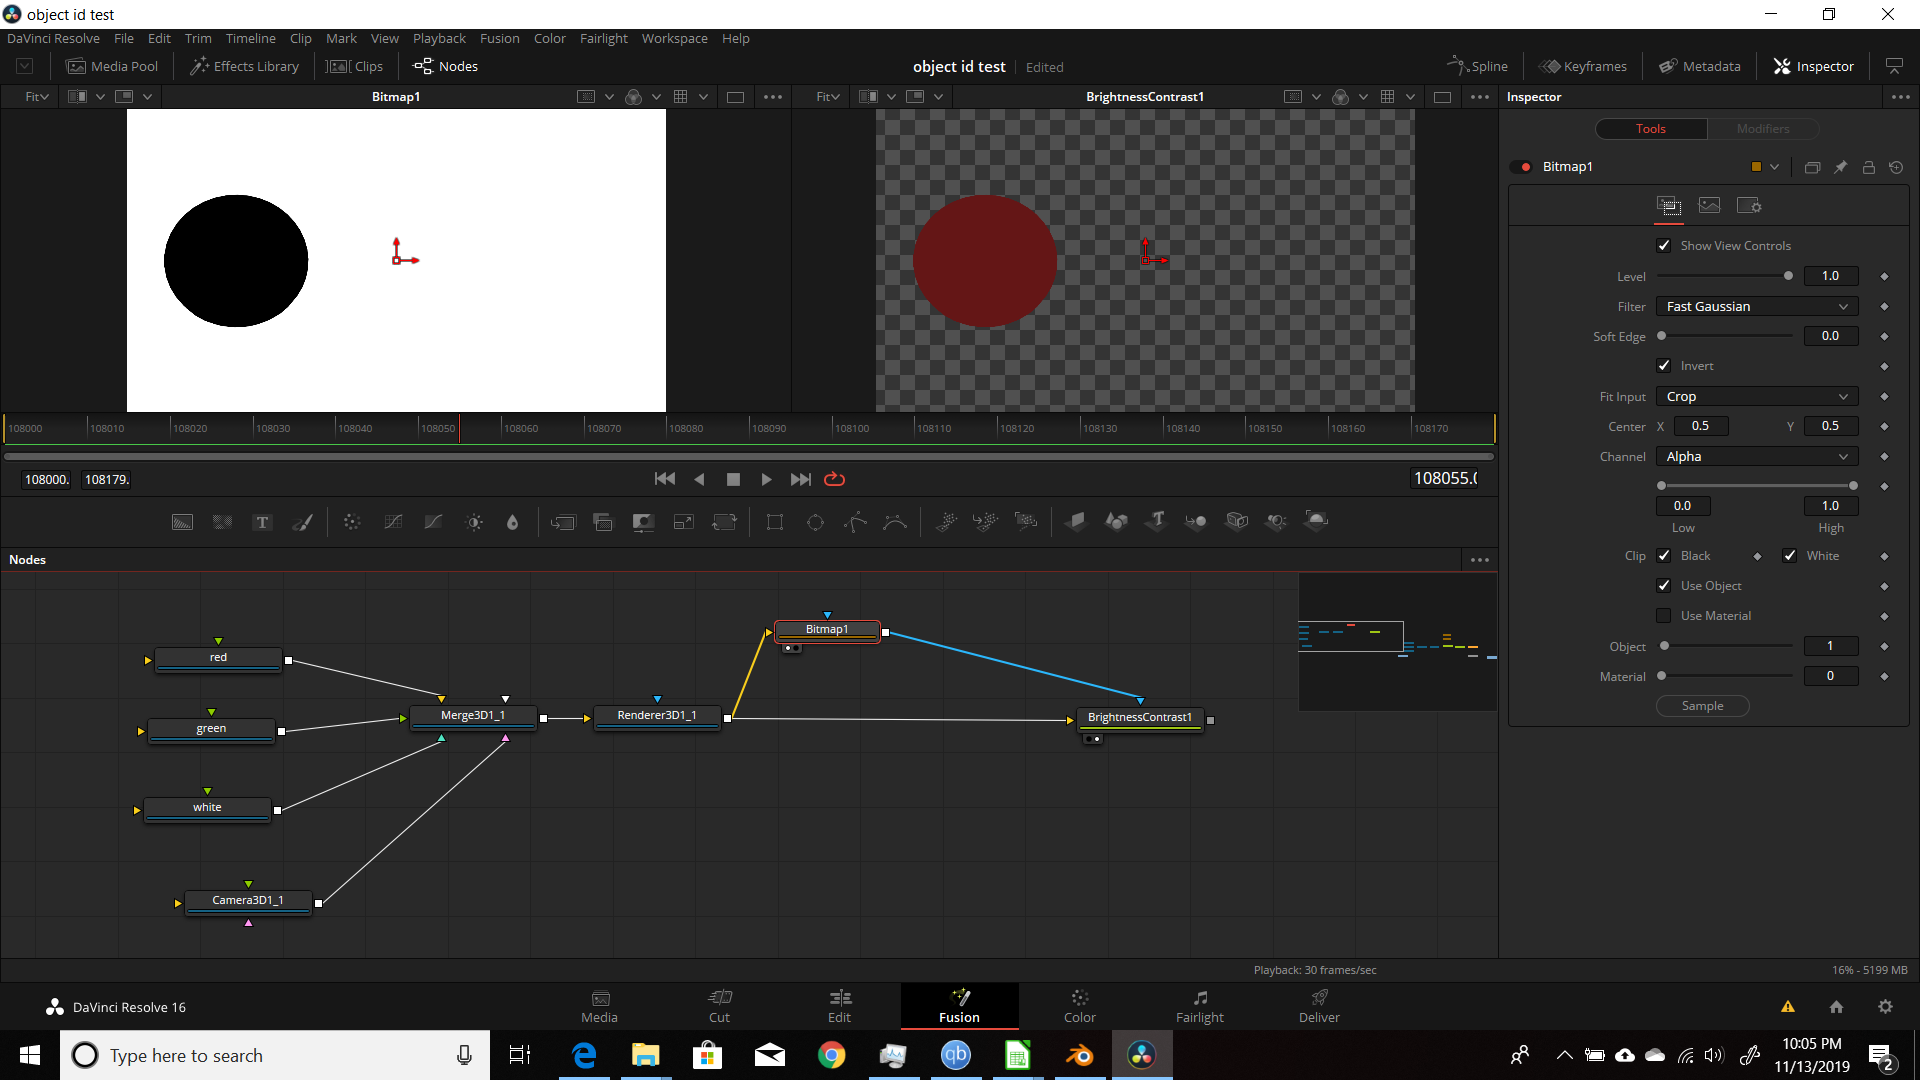Add a Text 3D tool
The height and width of the screenshot is (1080, 1920).
pos(1157,521)
